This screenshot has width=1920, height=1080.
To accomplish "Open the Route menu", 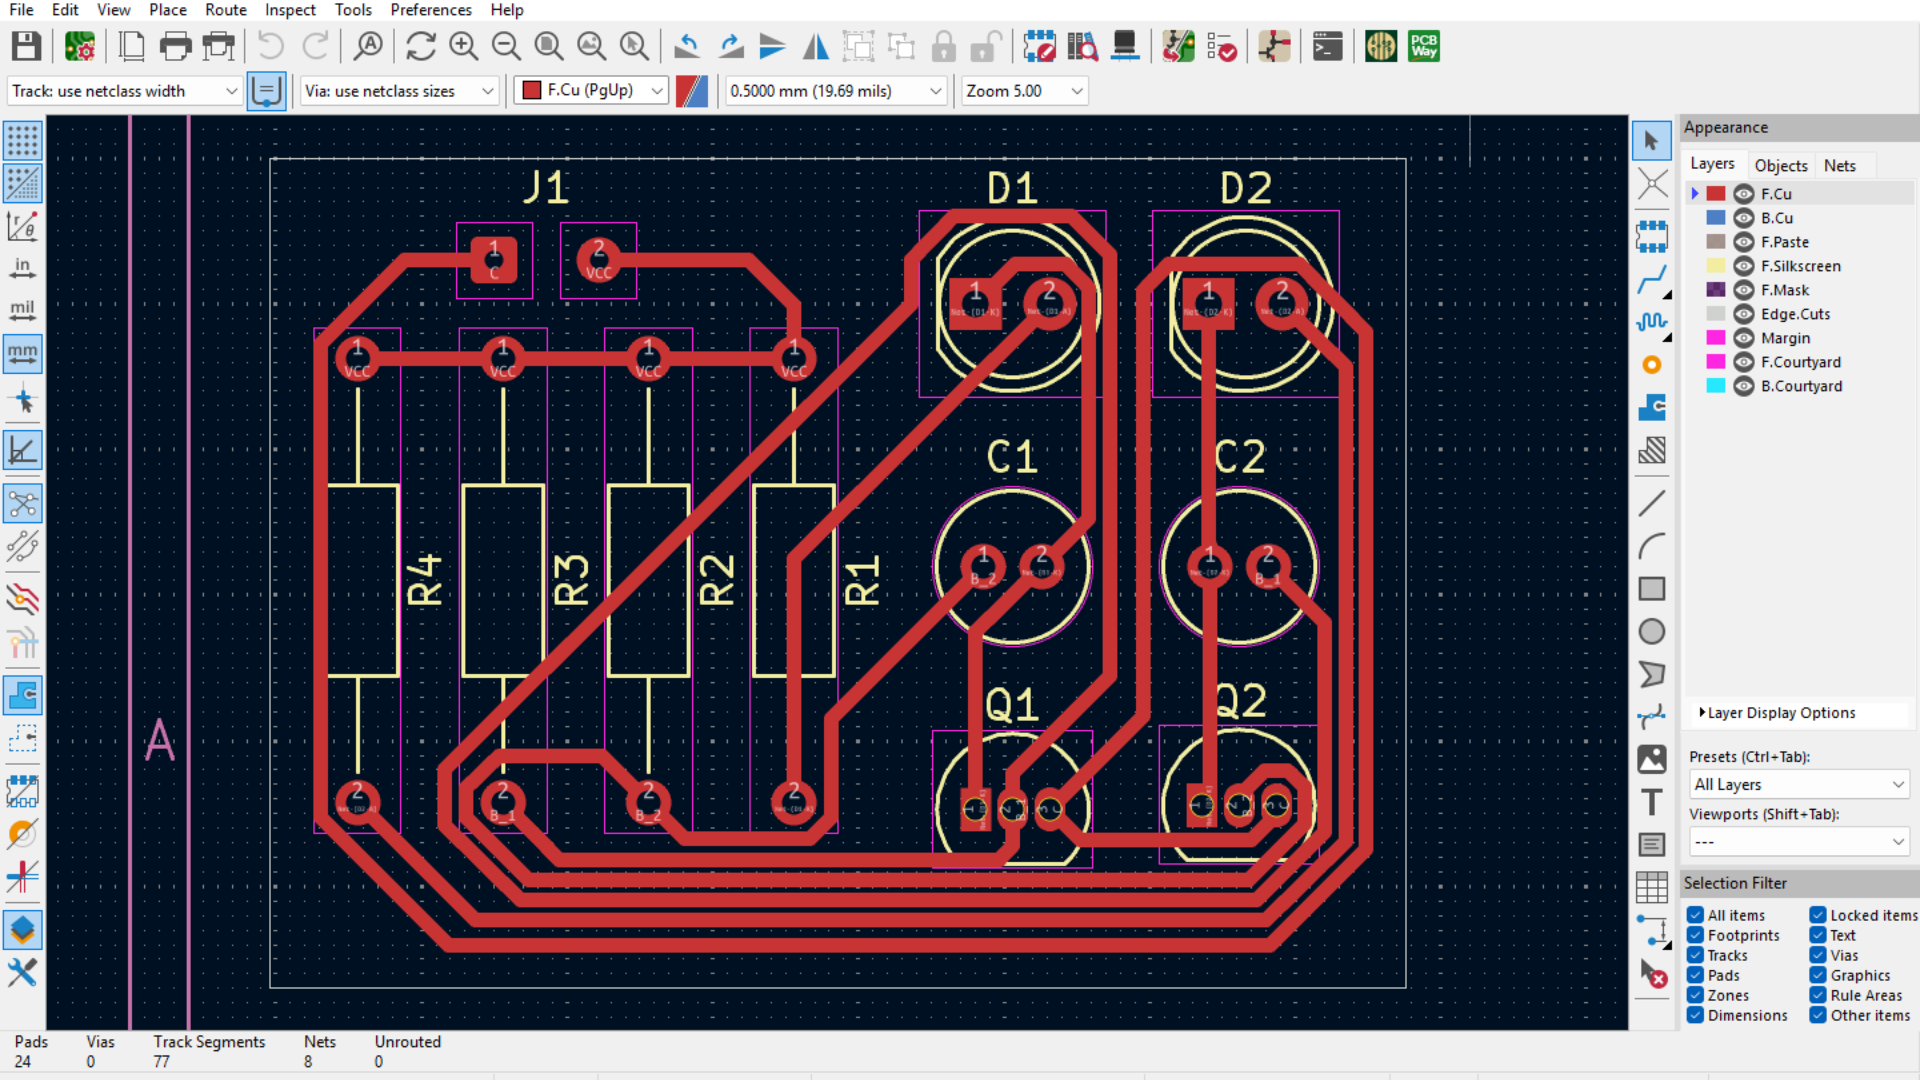I will pyautogui.click(x=225, y=10).
